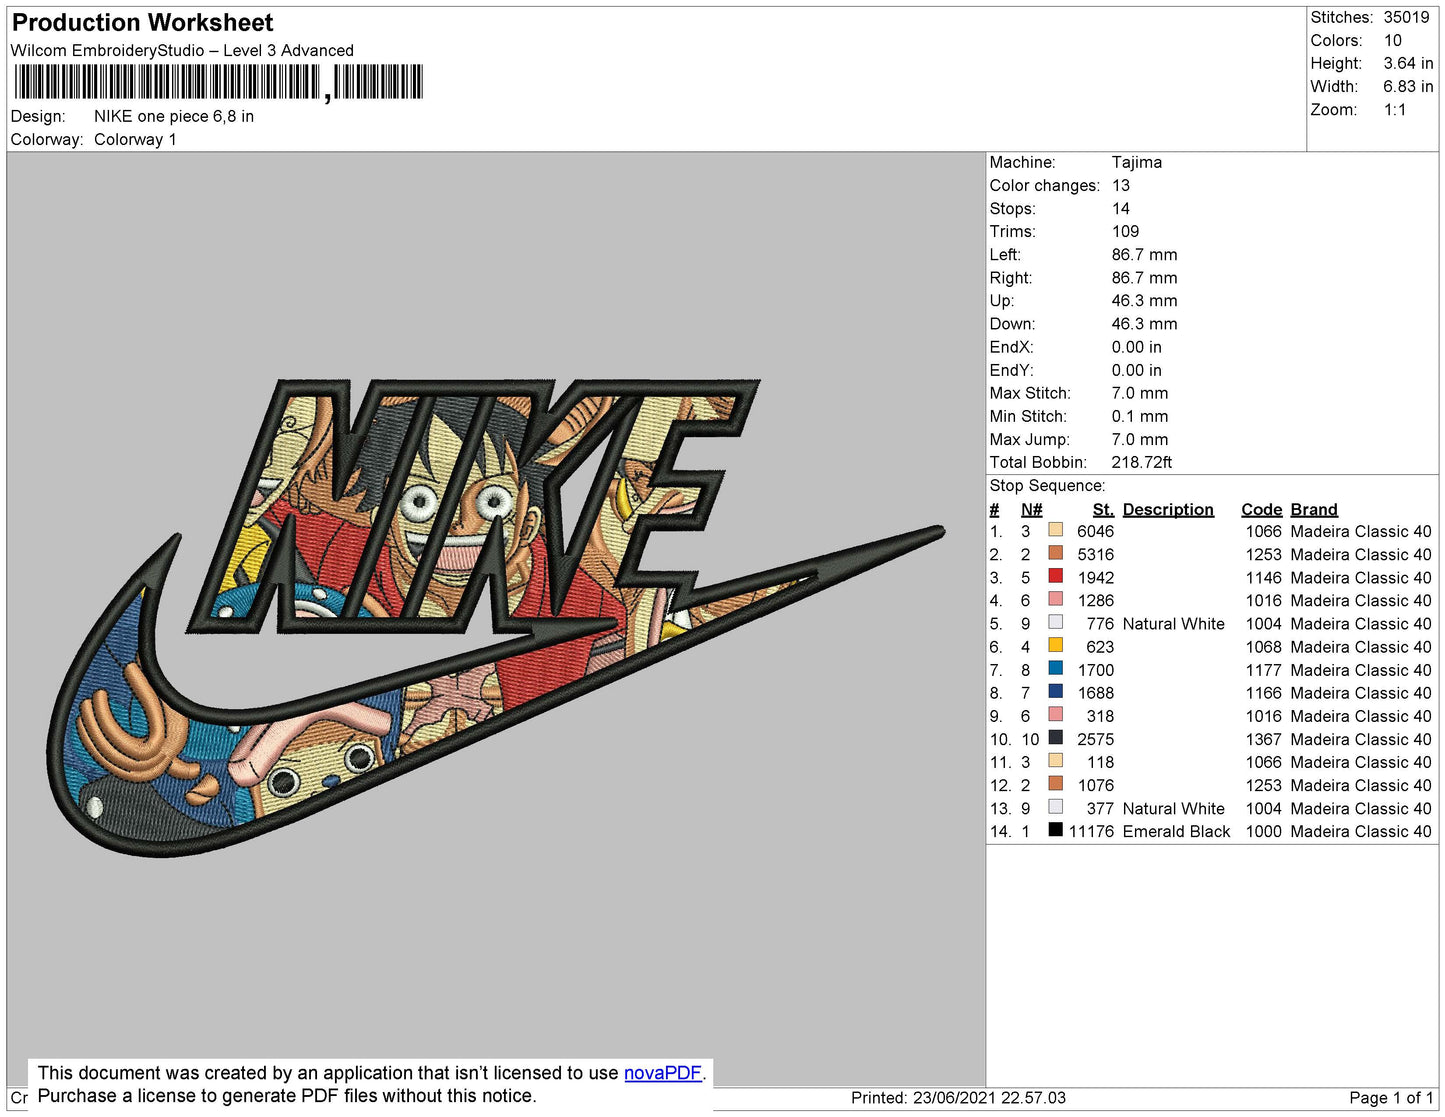Screen dimensions: 1445x1117
Task: Click the Production Worksheet title
Action: (x=142, y=22)
